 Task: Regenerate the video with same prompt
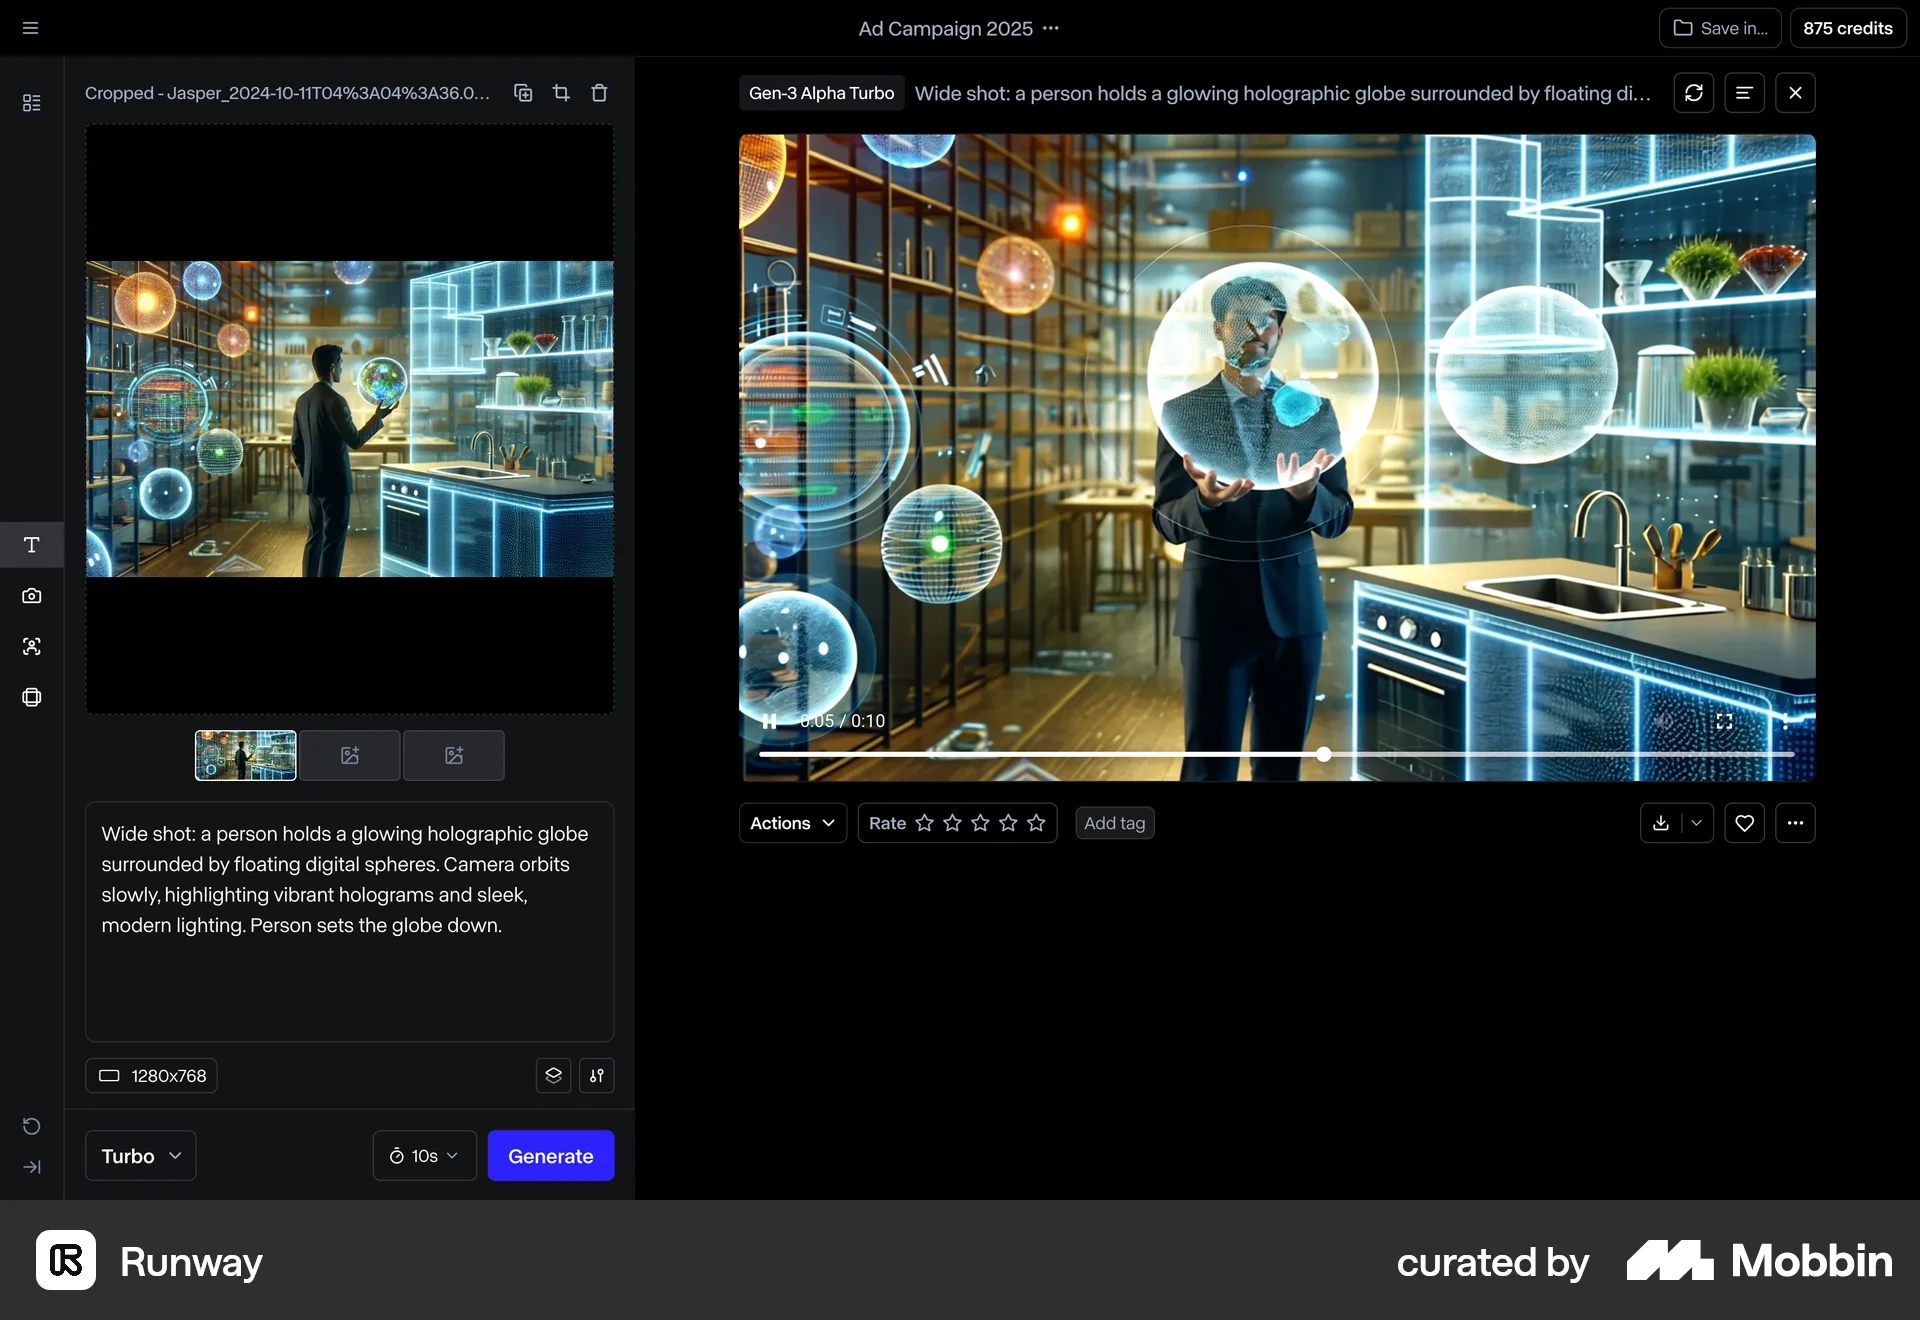tap(1695, 92)
